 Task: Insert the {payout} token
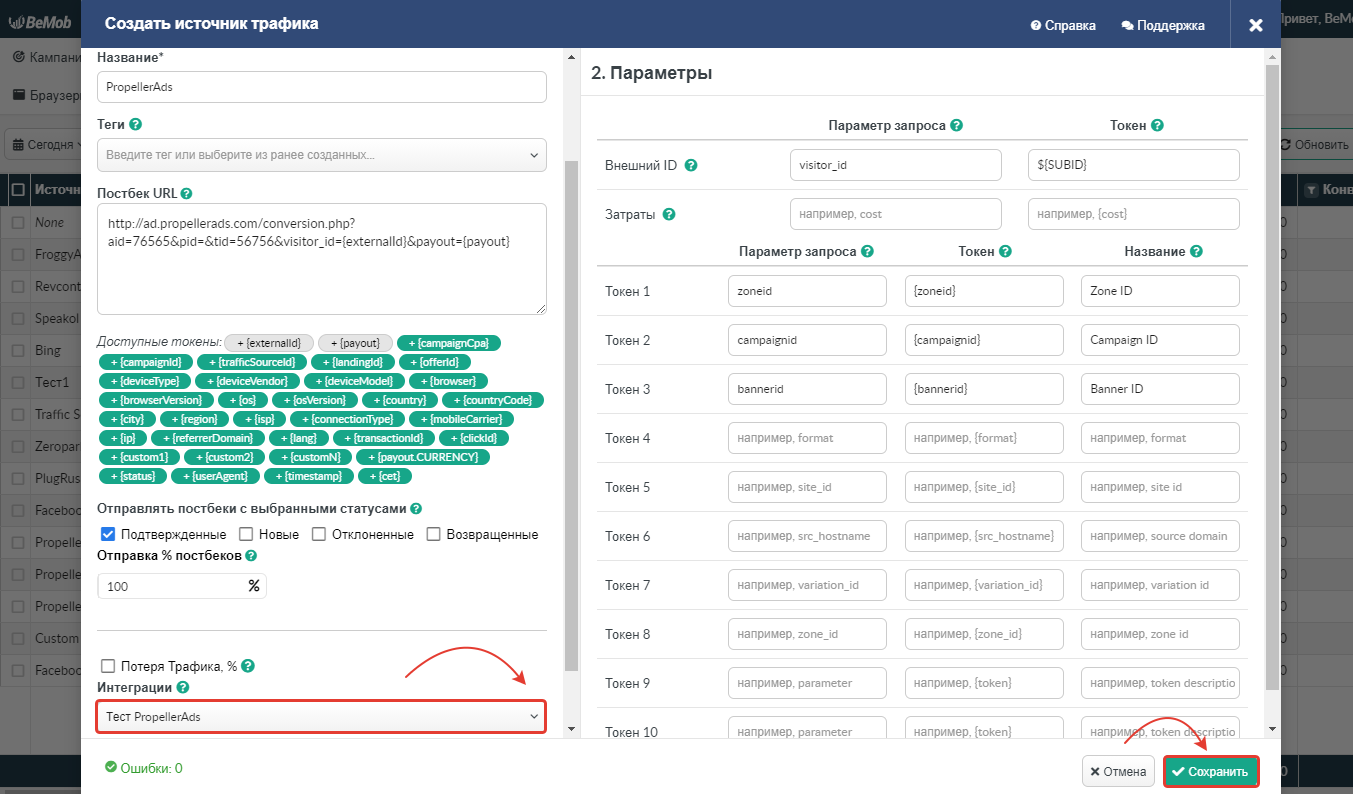click(x=356, y=343)
